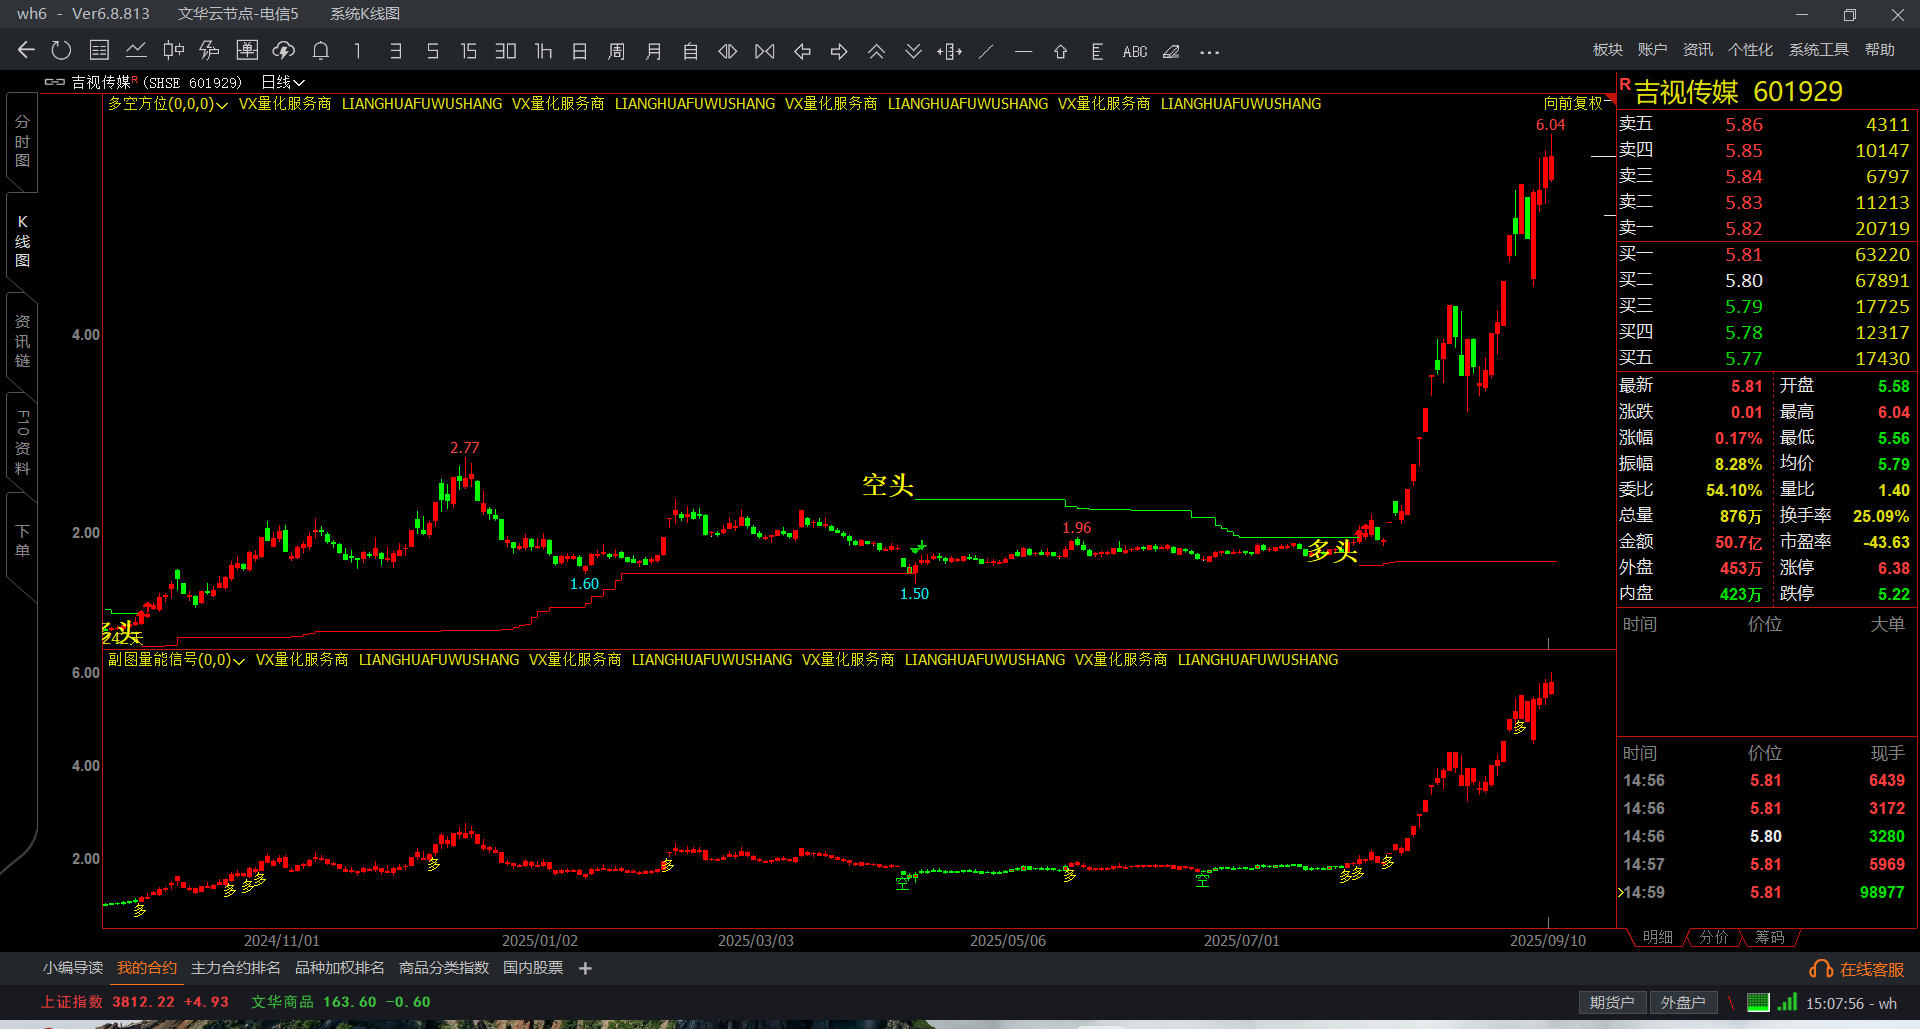Viewport: 1920px width, 1029px height.
Task: Select the eraser tool icon
Action: [x=1171, y=51]
